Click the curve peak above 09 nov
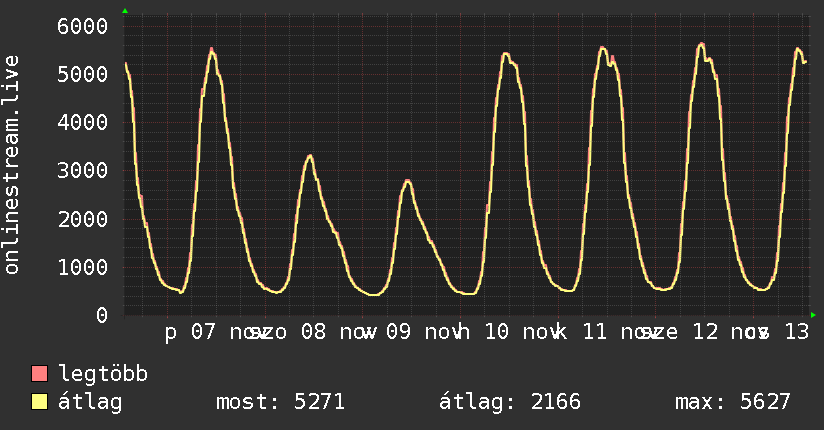Viewport: 824px width, 430px height. [407, 181]
